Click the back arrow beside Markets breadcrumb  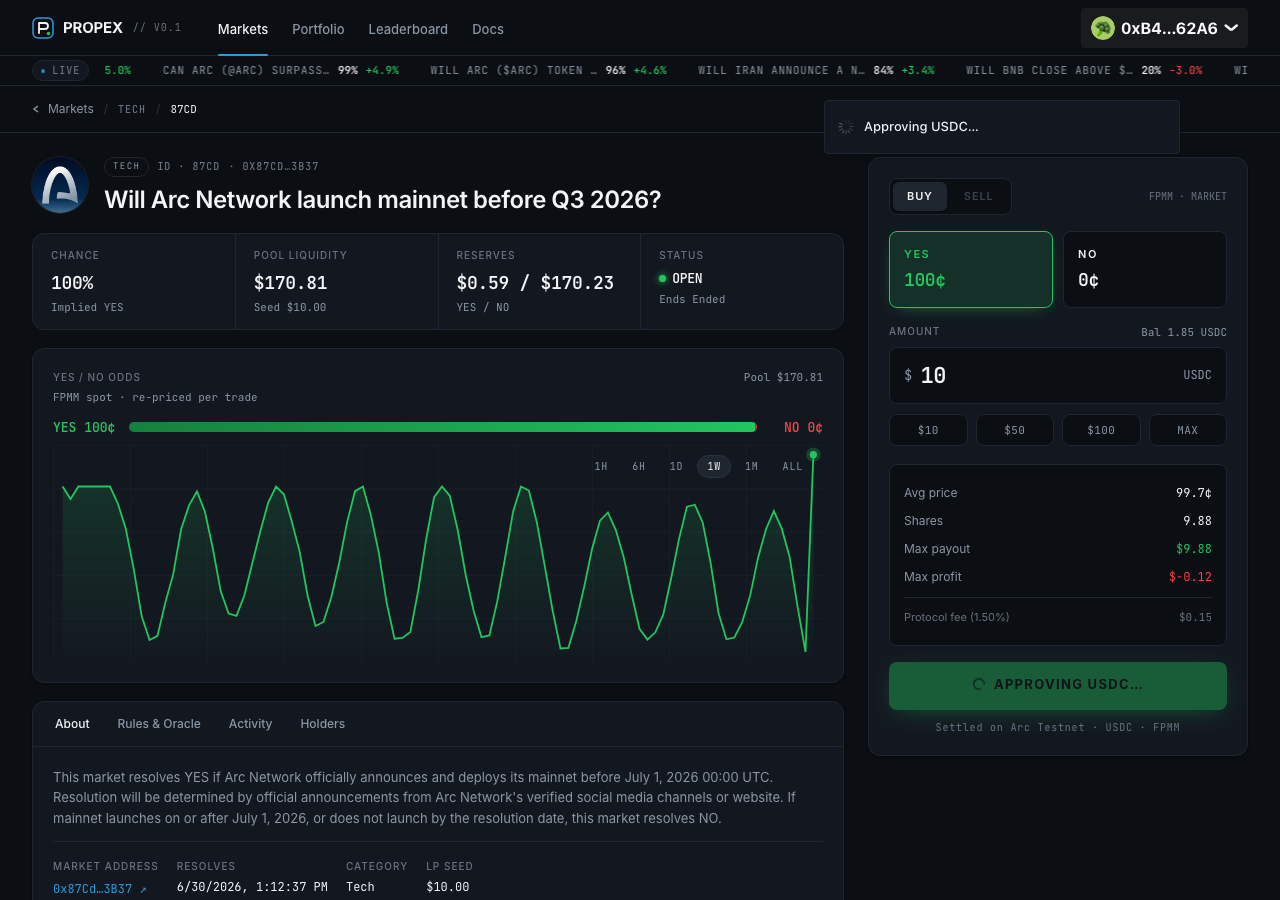(x=36, y=109)
